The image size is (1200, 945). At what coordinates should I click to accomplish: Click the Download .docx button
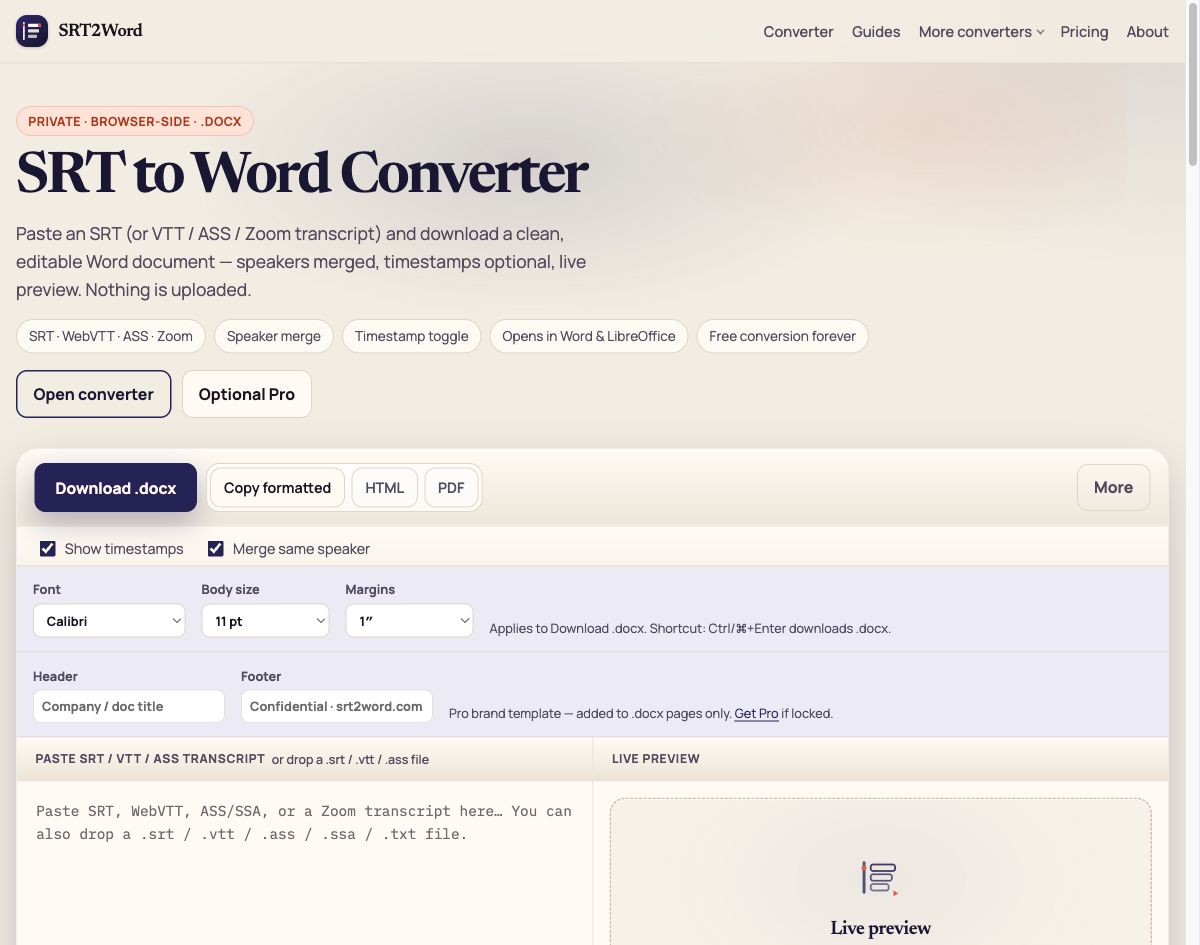115,488
